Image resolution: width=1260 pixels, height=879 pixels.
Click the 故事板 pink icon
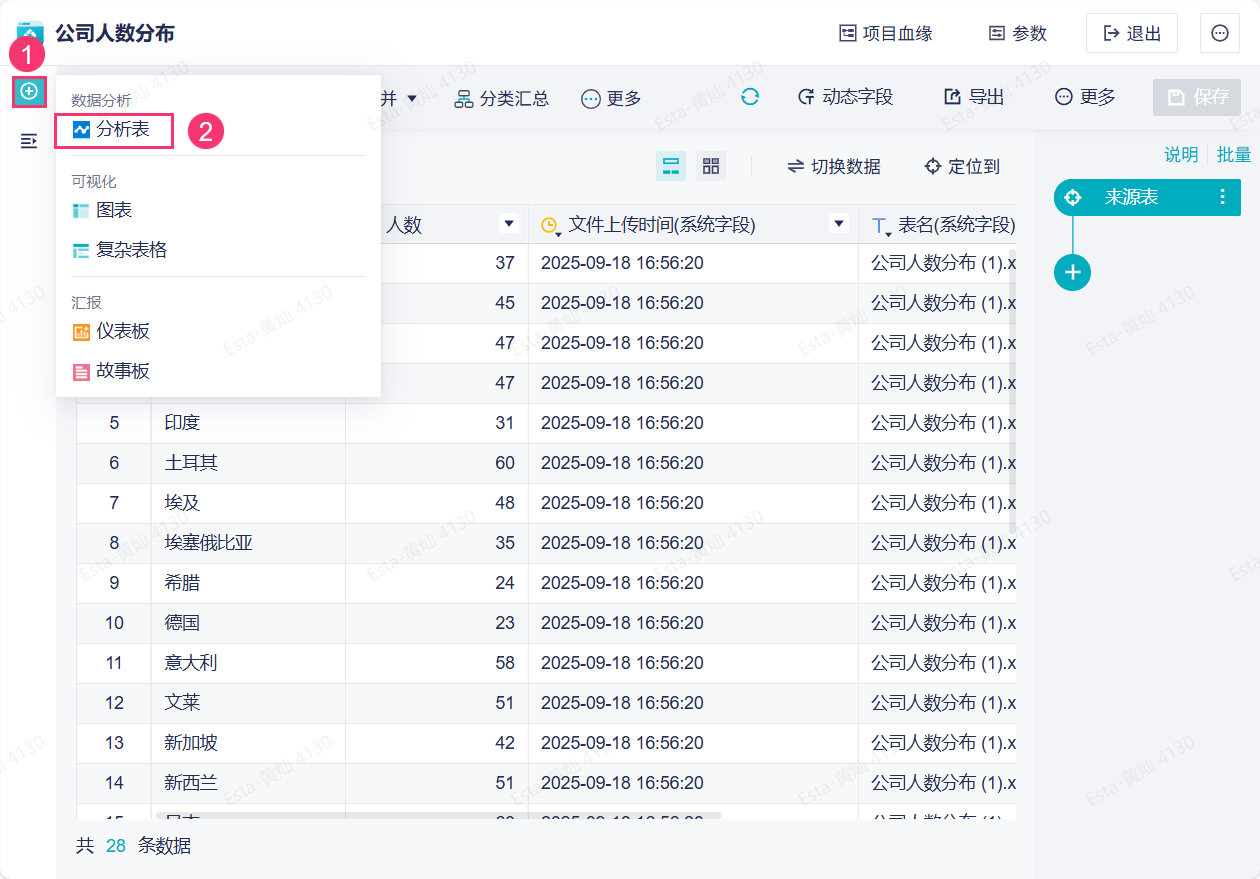pyautogui.click(x=82, y=372)
